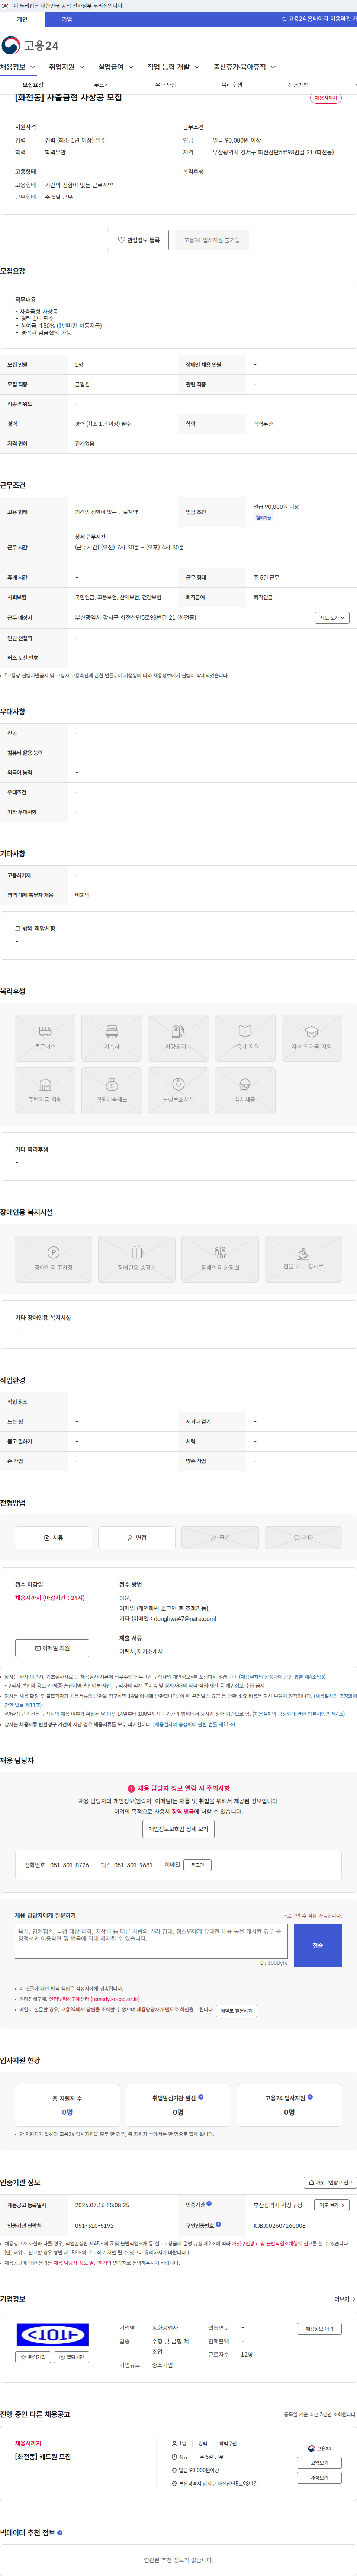
Task: Click the 더보기 link in 기업정보
Action: pos(345,2299)
